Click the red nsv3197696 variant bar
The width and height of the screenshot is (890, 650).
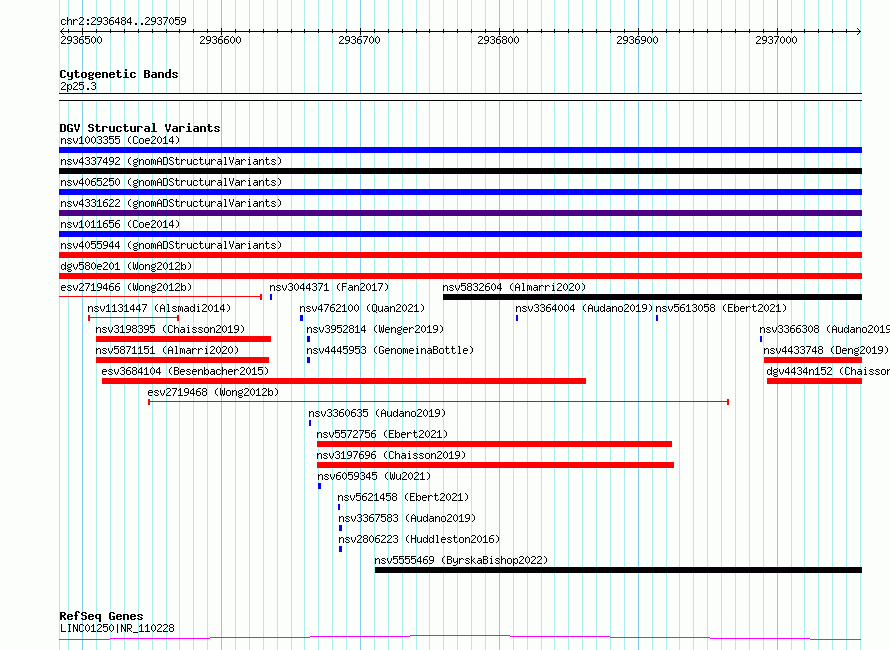click(x=496, y=465)
